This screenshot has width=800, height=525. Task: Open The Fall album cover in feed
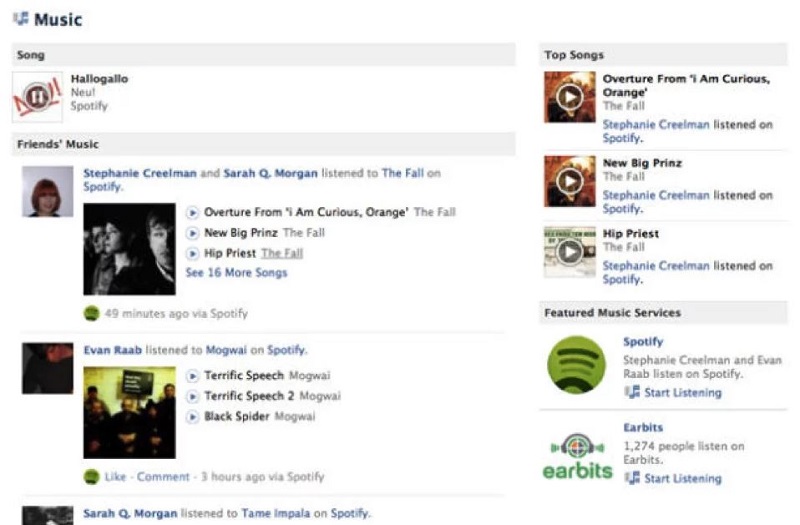130,249
